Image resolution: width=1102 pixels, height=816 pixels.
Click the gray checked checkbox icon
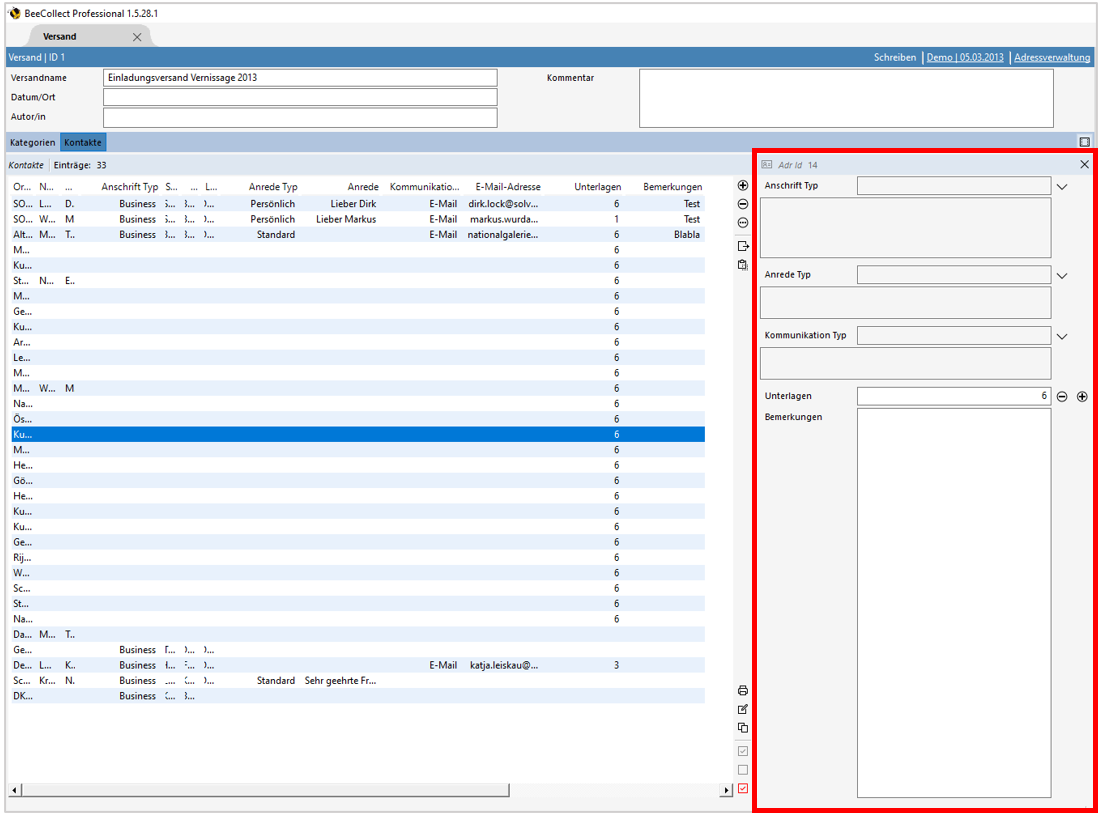(742, 751)
